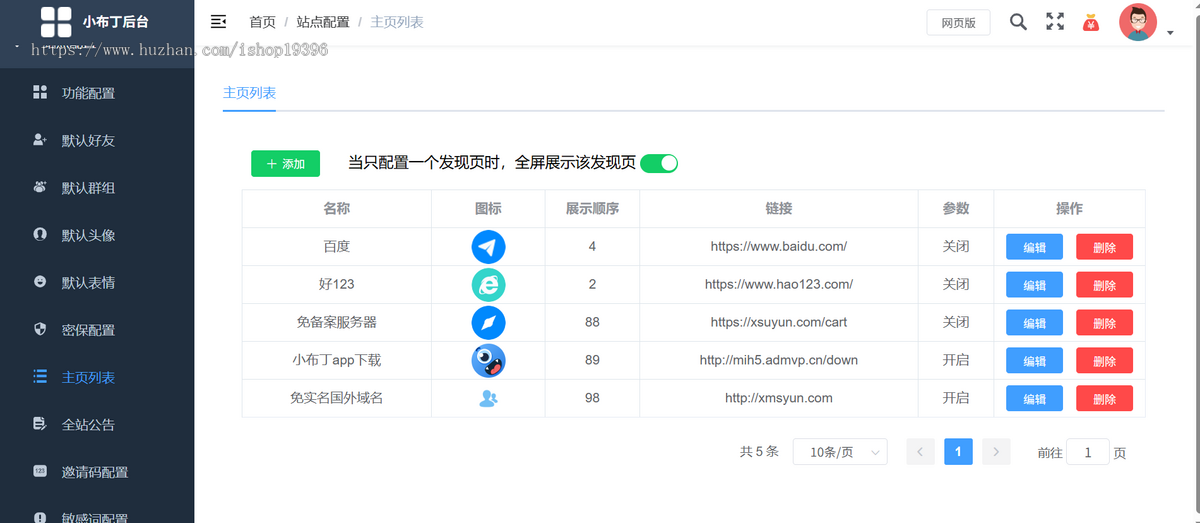Image resolution: width=1200 pixels, height=523 pixels.
Task: Edit the 免备案服务器 row
Action: 1034,323
